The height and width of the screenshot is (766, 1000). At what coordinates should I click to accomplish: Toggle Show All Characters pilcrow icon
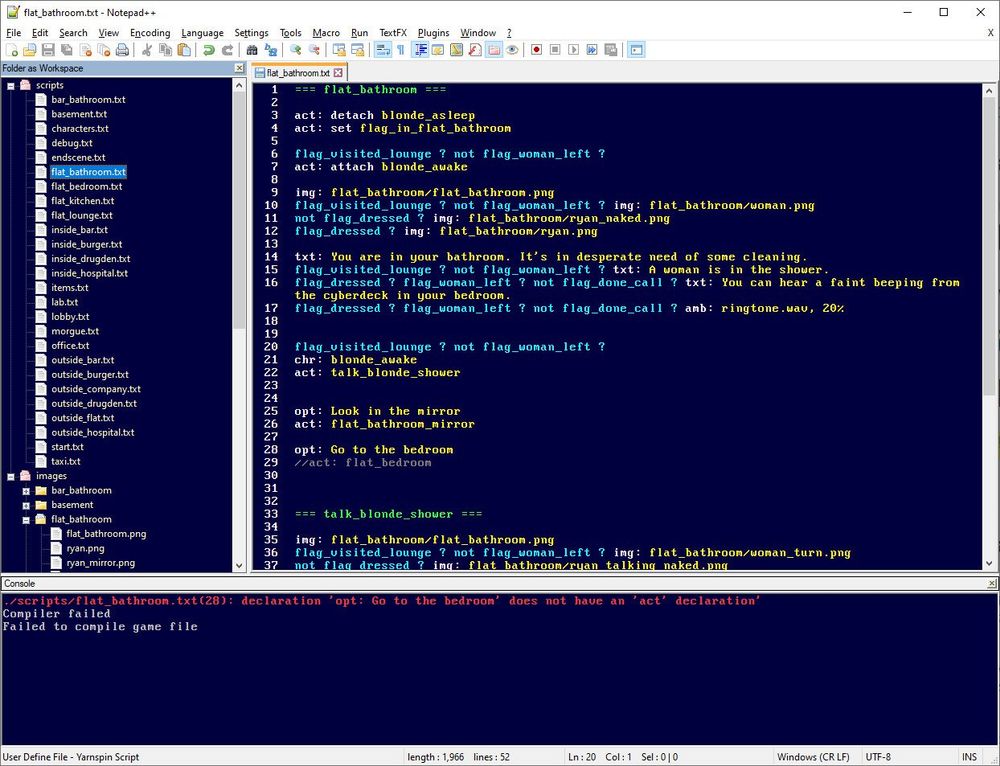point(401,50)
